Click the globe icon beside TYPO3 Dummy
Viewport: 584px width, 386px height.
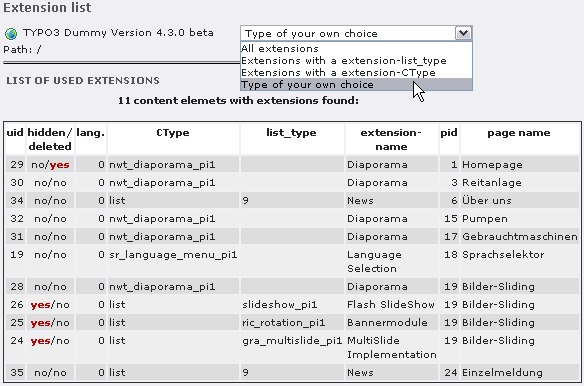tap(11, 34)
